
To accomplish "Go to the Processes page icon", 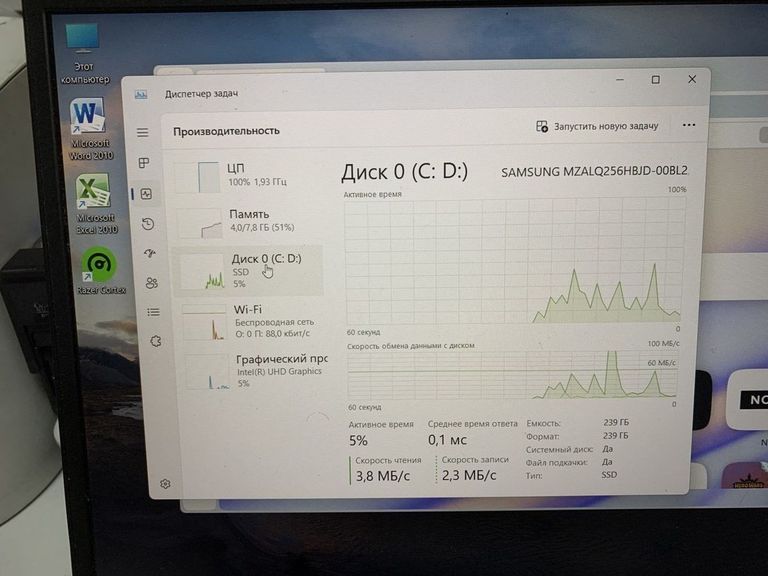I will tap(144, 163).
